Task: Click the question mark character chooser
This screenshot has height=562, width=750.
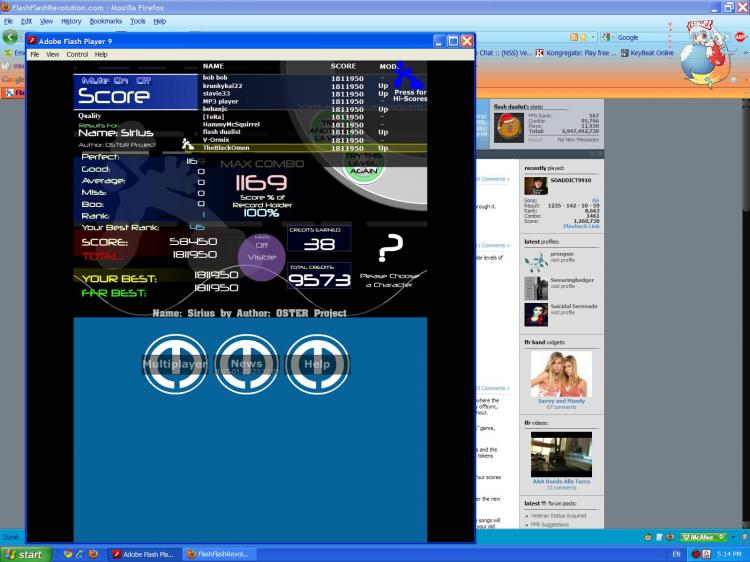Action: (390, 247)
